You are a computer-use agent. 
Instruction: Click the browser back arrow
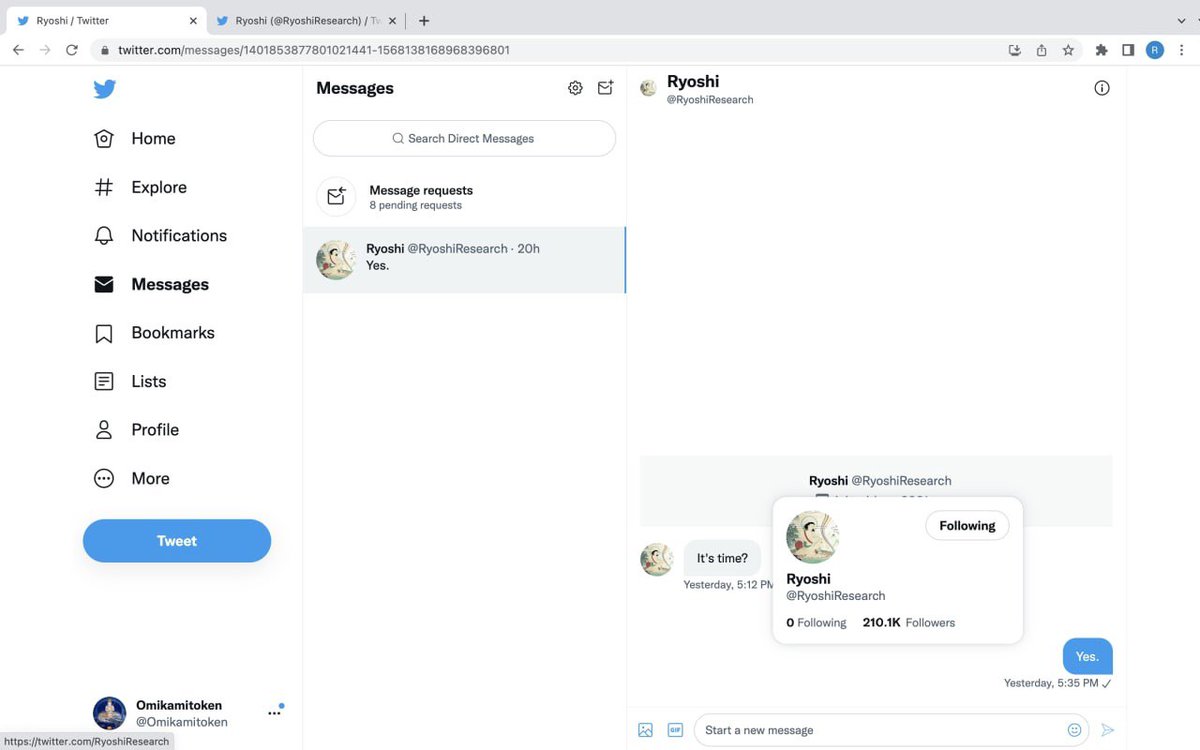coord(18,50)
